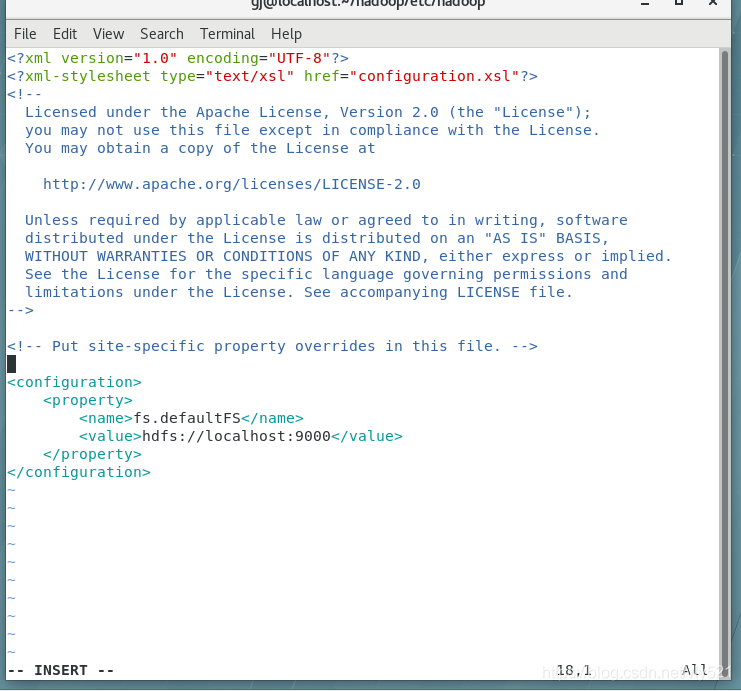Close the terminal window
The width and height of the screenshot is (741, 691).
click(713, 3)
